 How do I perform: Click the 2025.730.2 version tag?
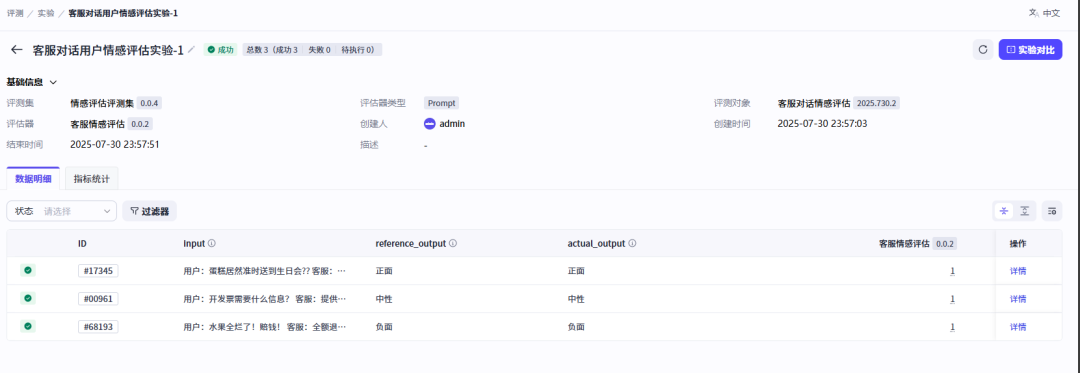click(877, 103)
